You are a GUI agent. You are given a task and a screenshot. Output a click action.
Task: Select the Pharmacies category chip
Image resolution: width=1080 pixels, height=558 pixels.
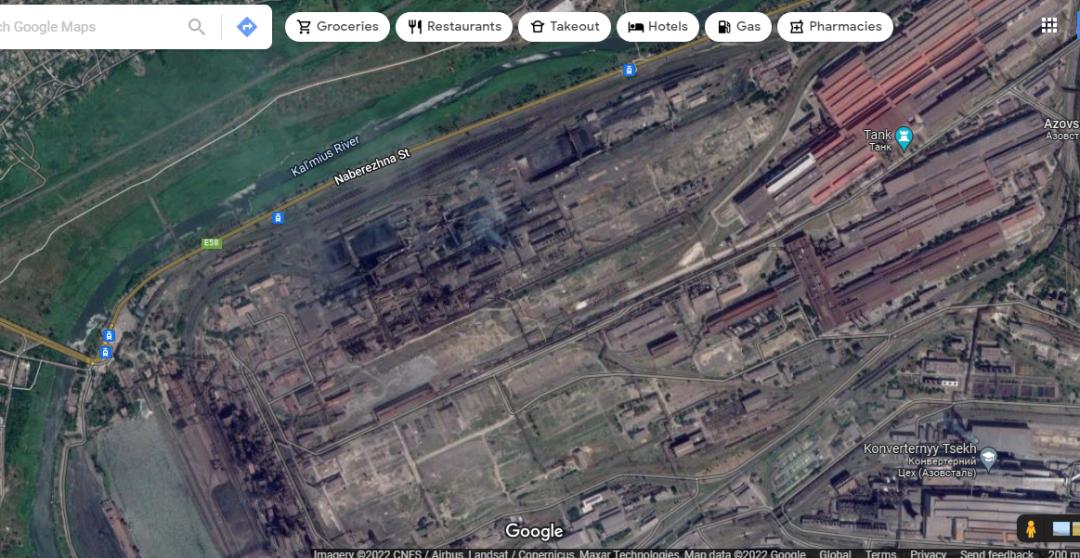point(835,27)
